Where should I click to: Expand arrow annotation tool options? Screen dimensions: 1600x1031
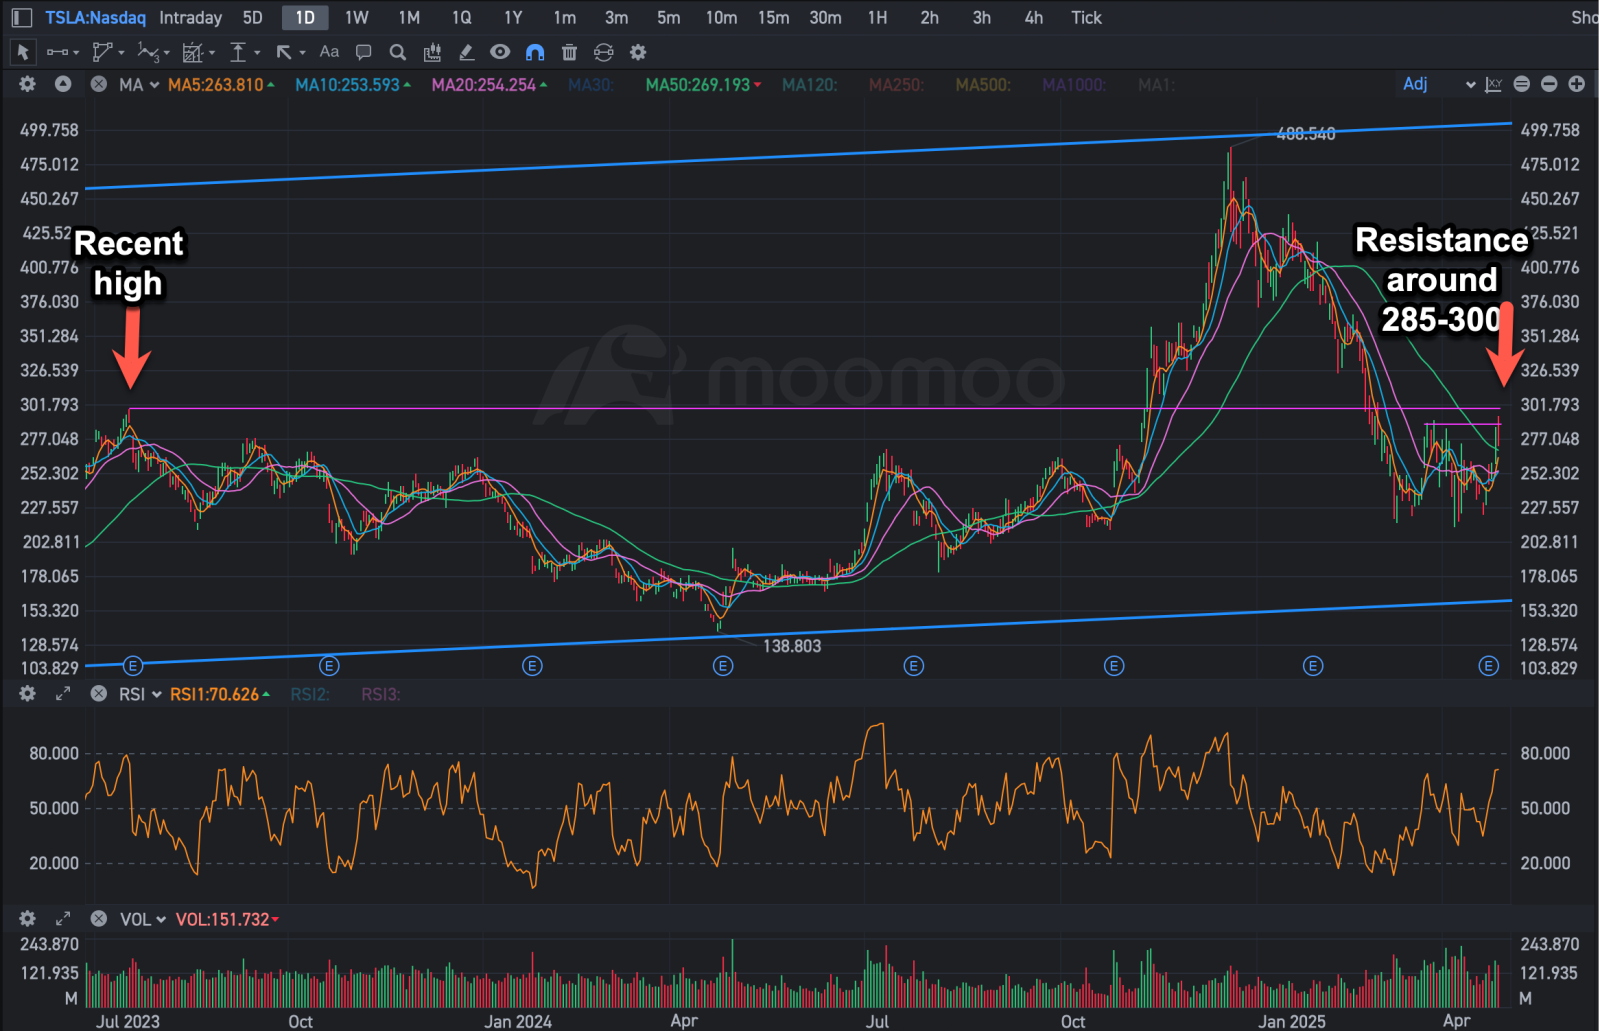point(302,52)
